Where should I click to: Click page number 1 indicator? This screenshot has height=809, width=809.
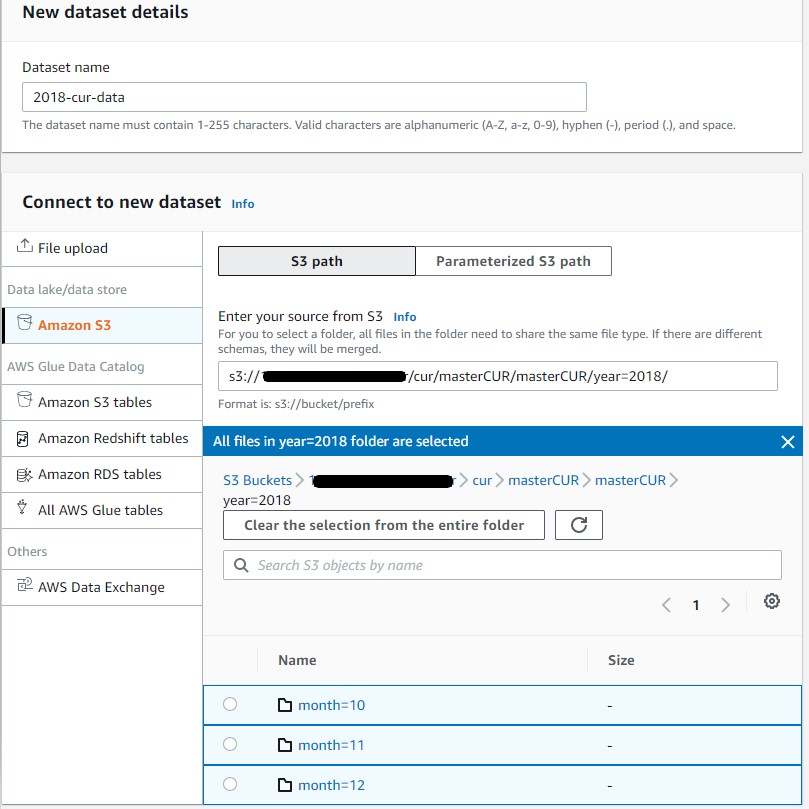[x=696, y=605]
